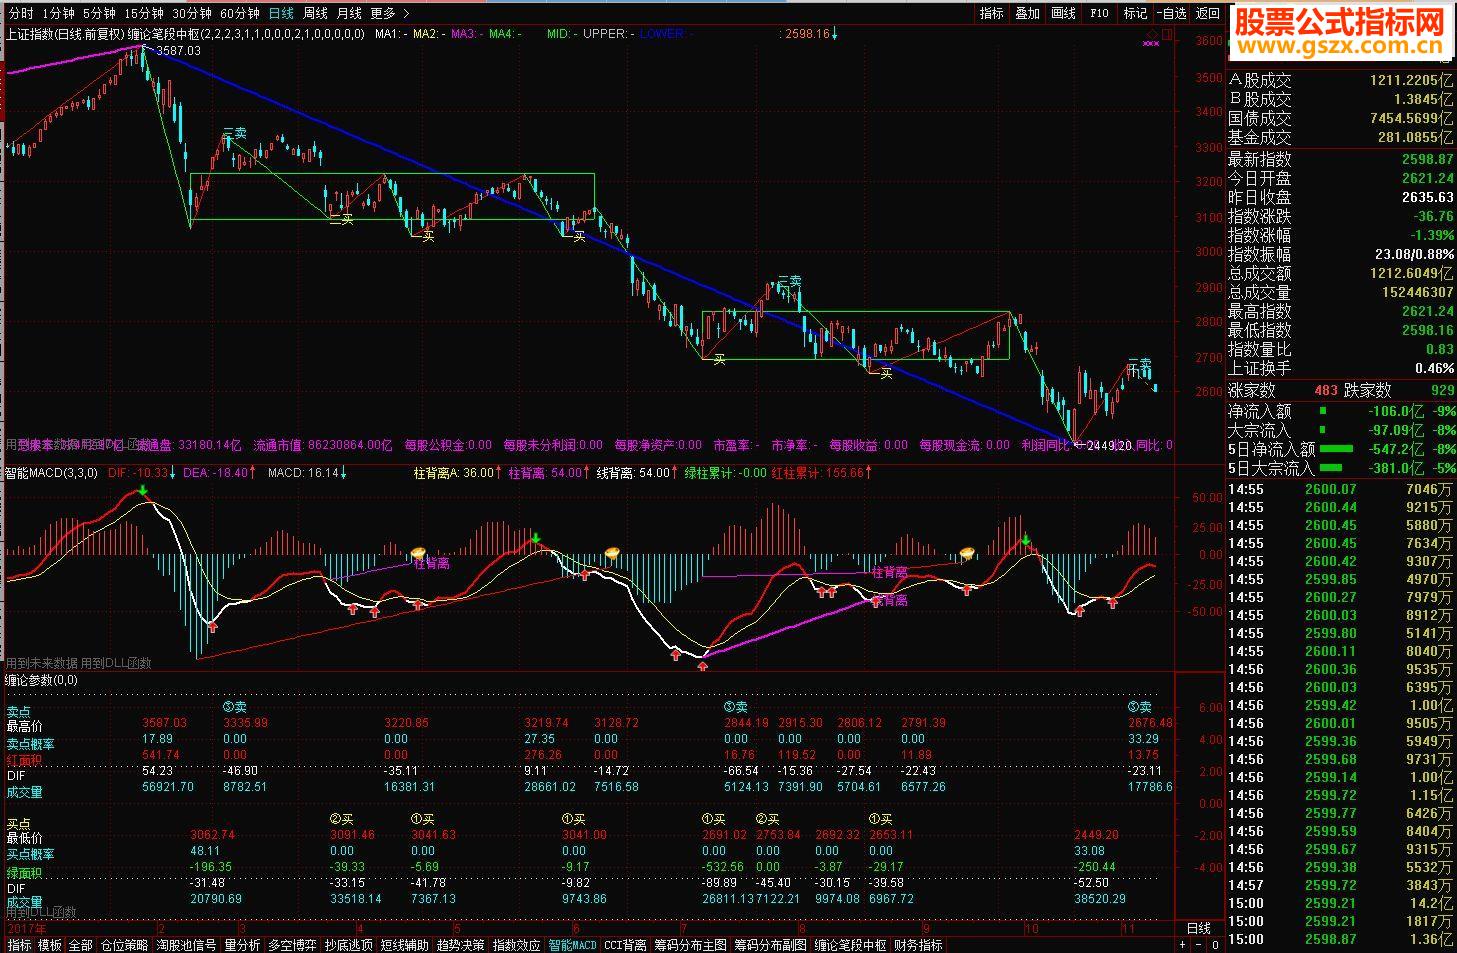This screenshot has width=1457, height=953.
Task: Open the bottom 缠论笔段中枢 tab
Action: [850, 945]
